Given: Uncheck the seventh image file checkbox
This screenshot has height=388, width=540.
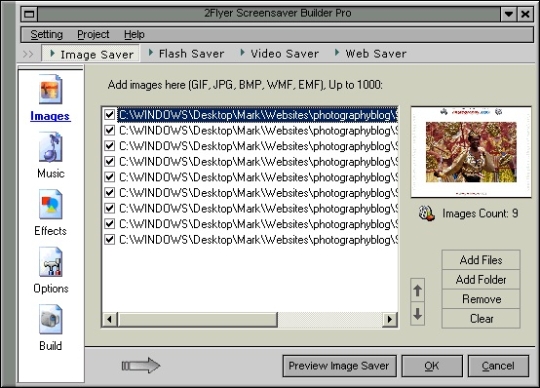Looking at the screenshot, I should (x=110, y=208).
